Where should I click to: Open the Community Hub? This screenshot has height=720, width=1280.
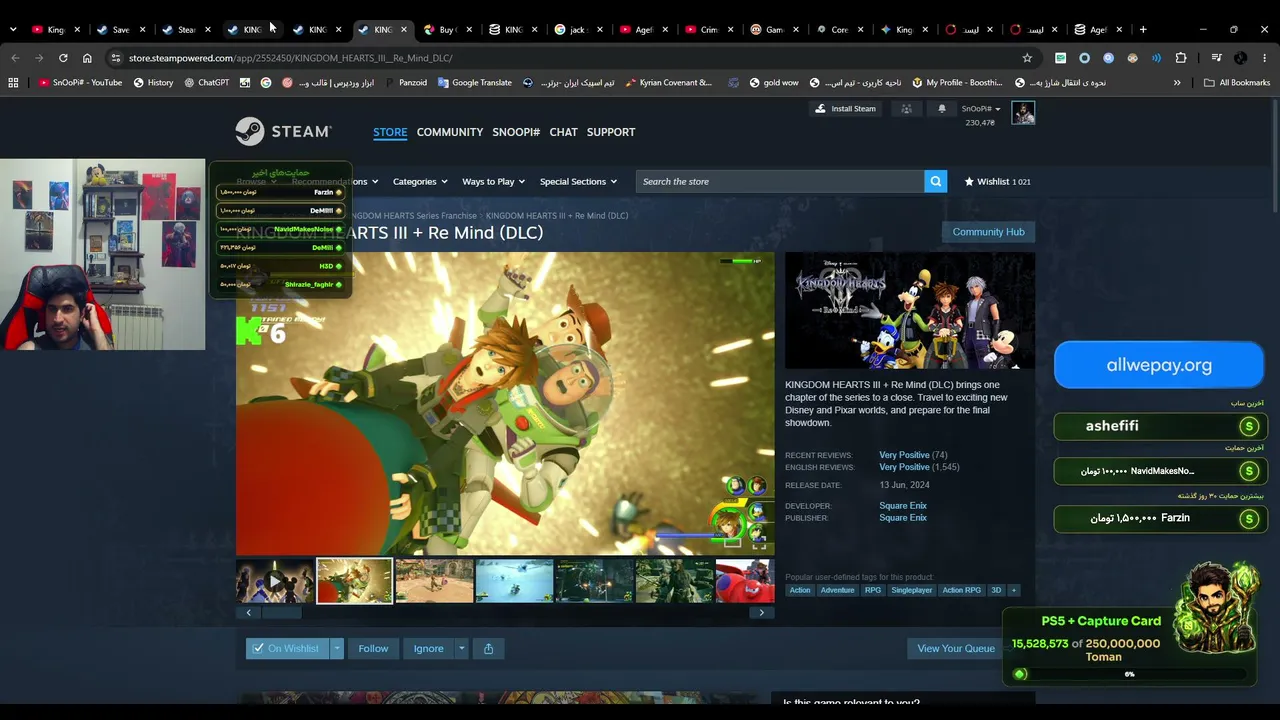tap(988, 232)
